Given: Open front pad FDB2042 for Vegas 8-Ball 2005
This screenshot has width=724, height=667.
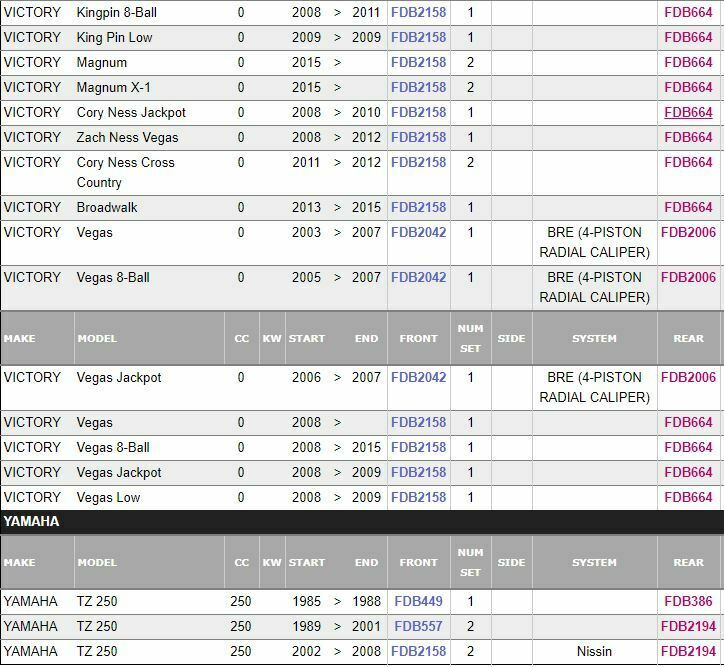Looking at the screenshot, I should click(418, 277).
